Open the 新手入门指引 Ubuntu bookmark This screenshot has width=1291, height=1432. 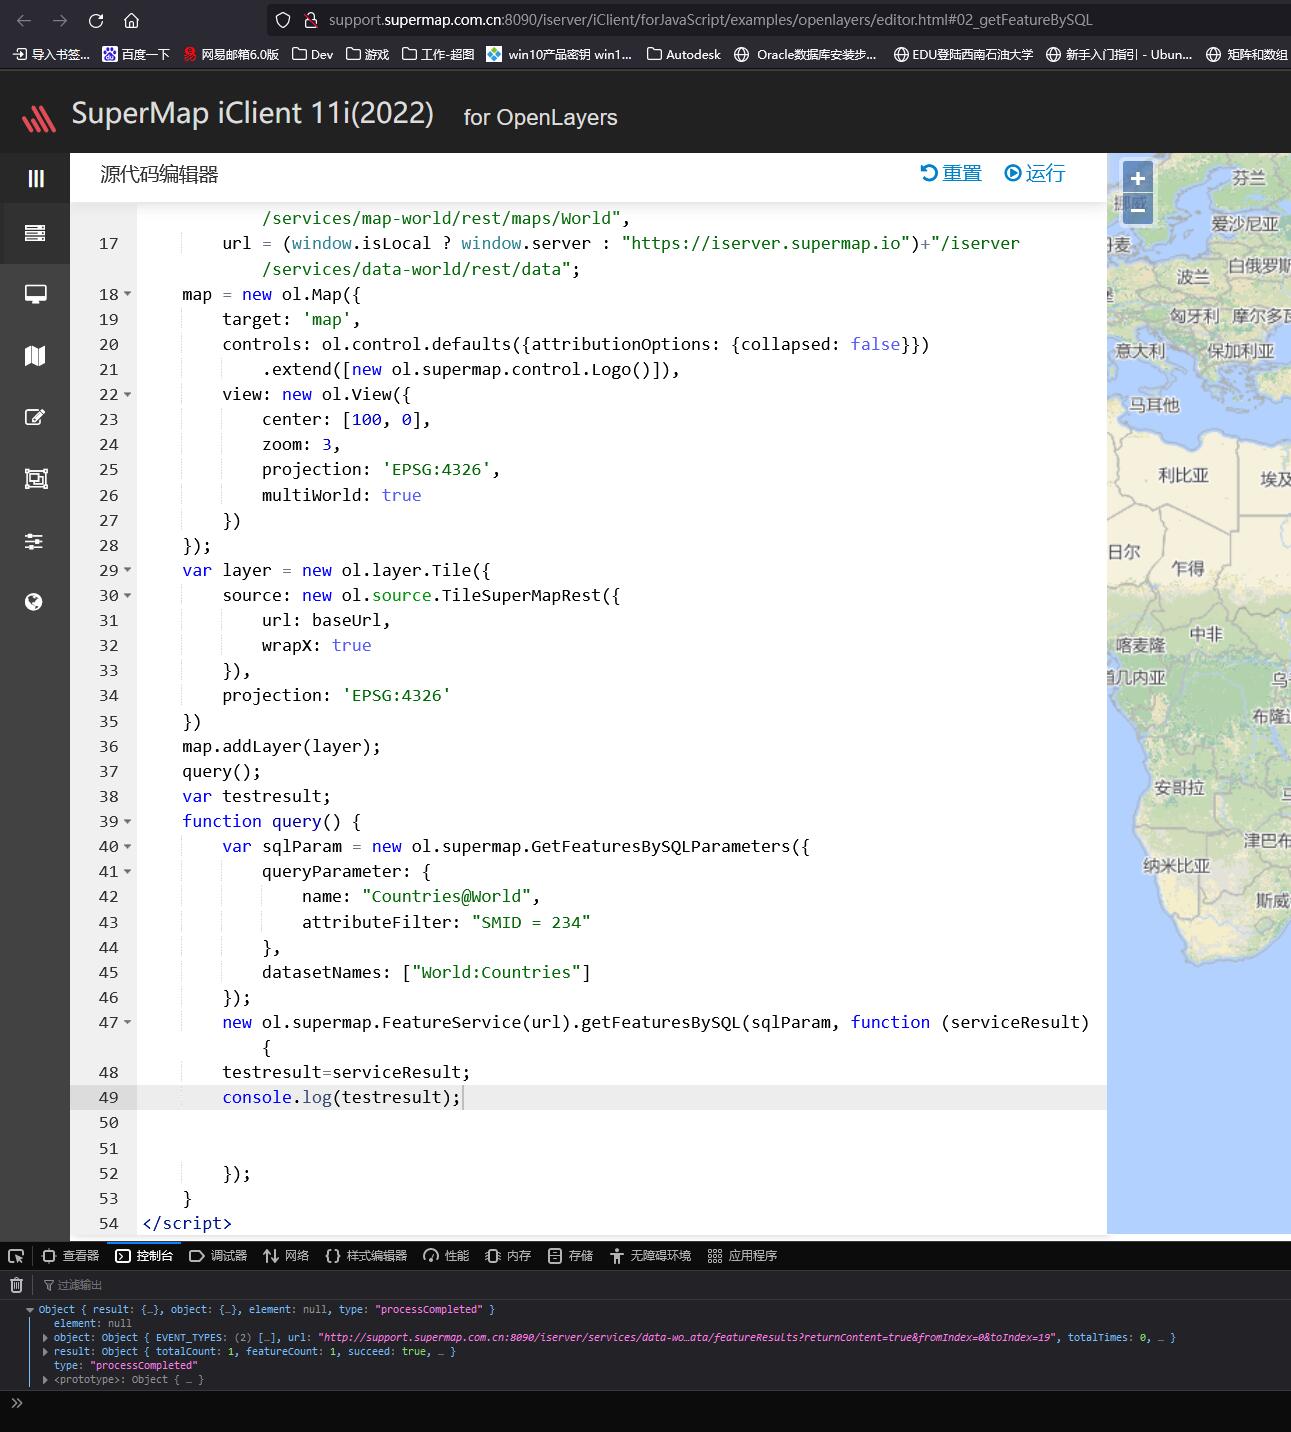point(1119,54)
